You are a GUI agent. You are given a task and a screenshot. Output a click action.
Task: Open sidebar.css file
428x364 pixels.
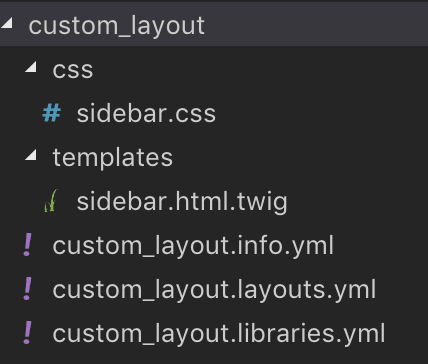(146, 114)
